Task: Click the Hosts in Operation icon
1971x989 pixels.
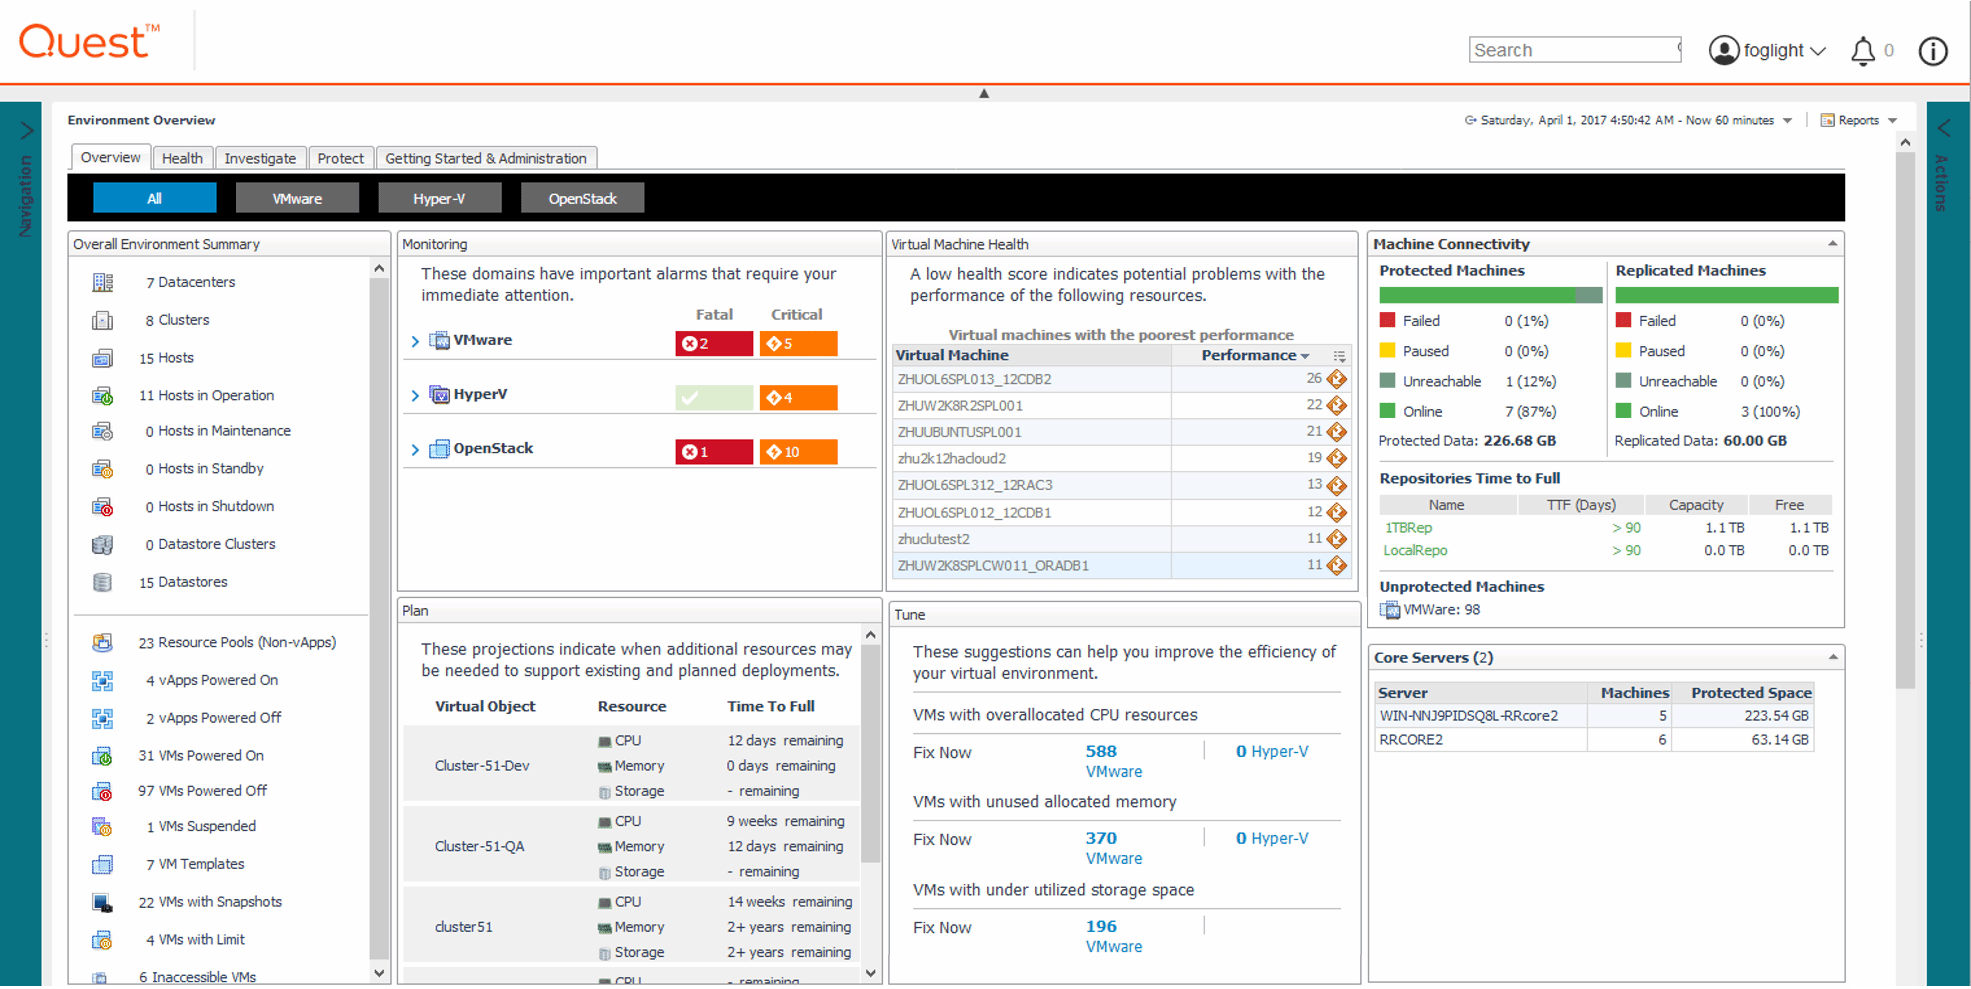Action: pos(102,396)
